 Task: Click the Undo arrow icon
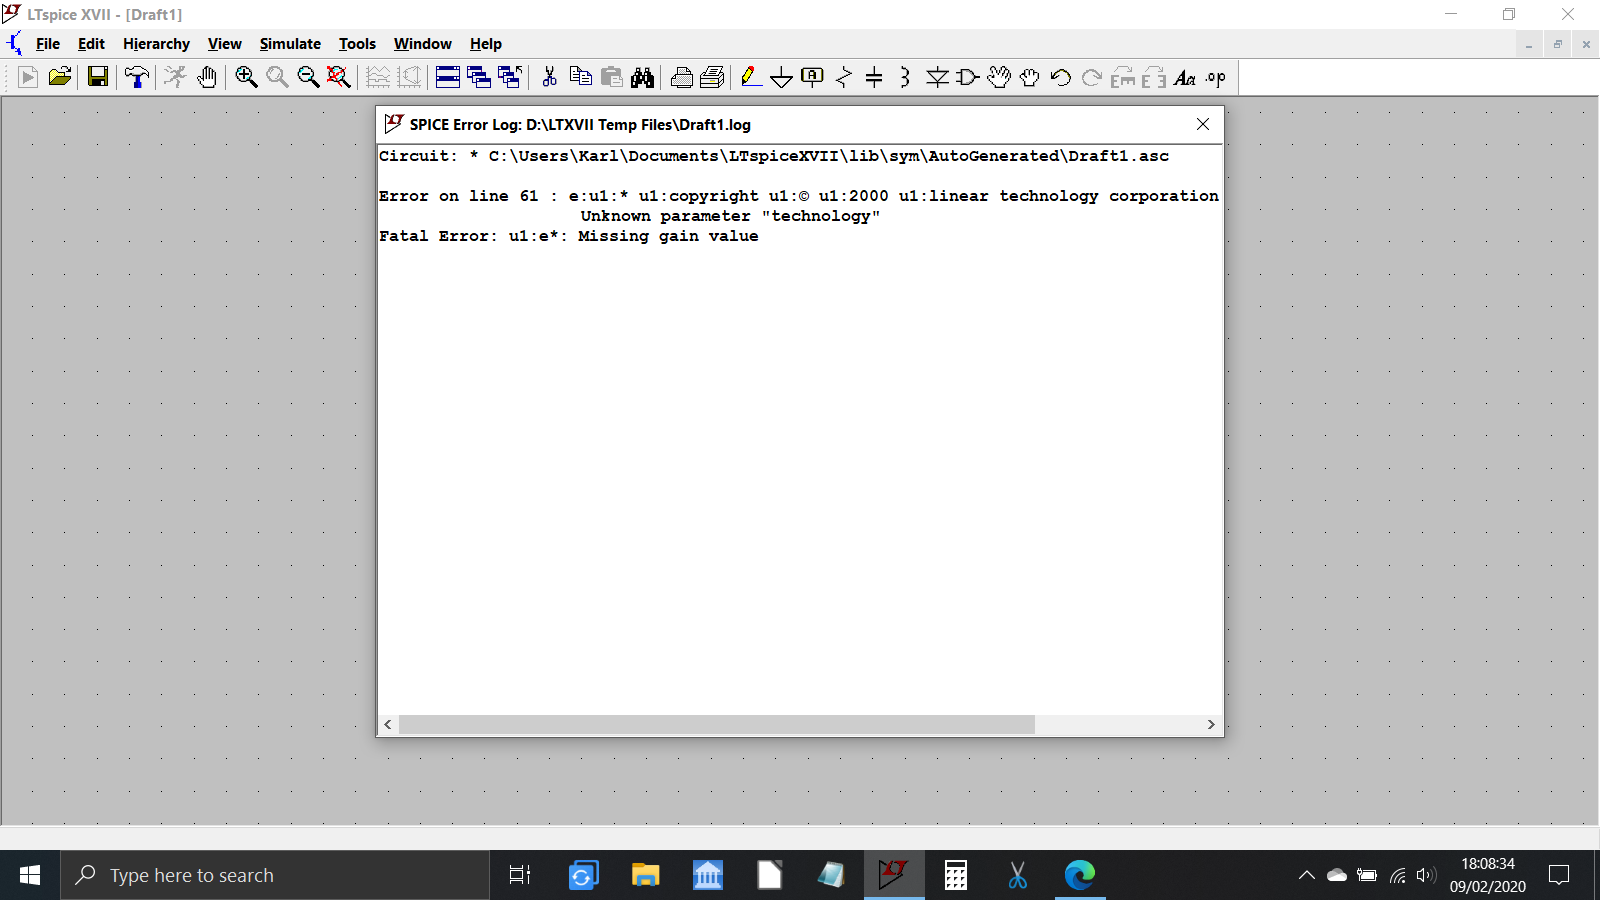click(x=1061, y=77)
